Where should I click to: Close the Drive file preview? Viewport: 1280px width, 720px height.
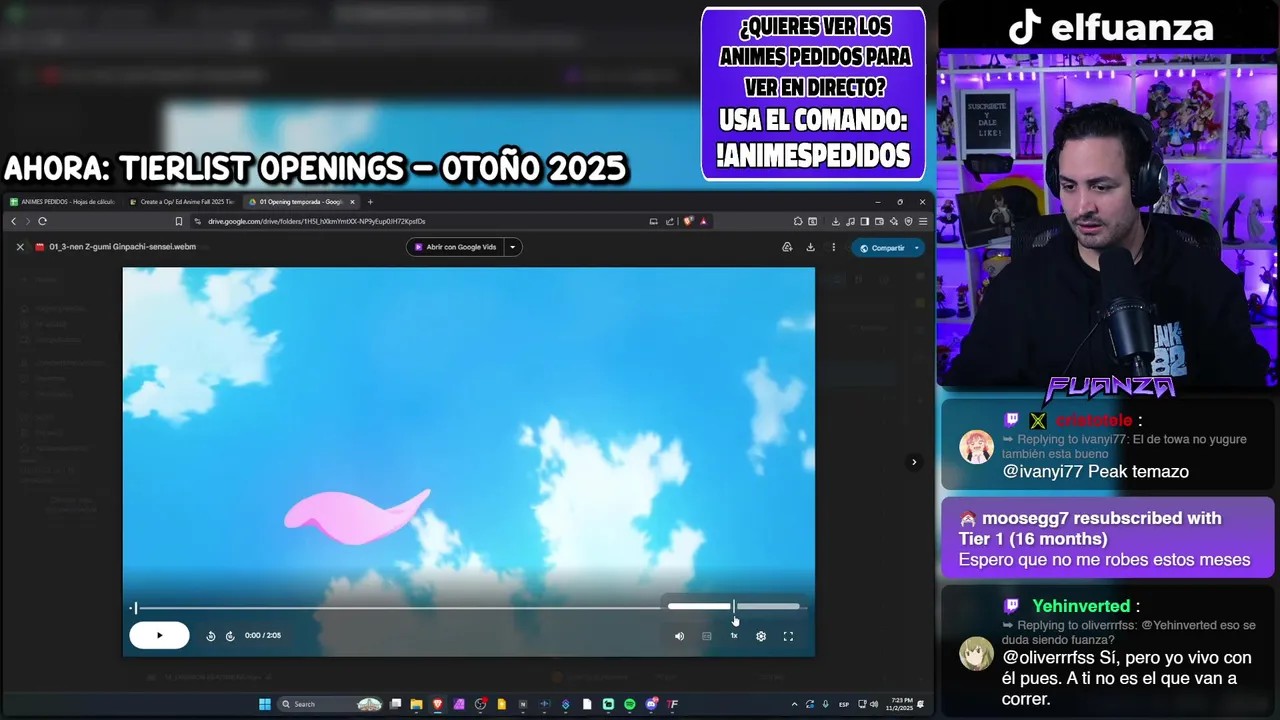(20, 247)
